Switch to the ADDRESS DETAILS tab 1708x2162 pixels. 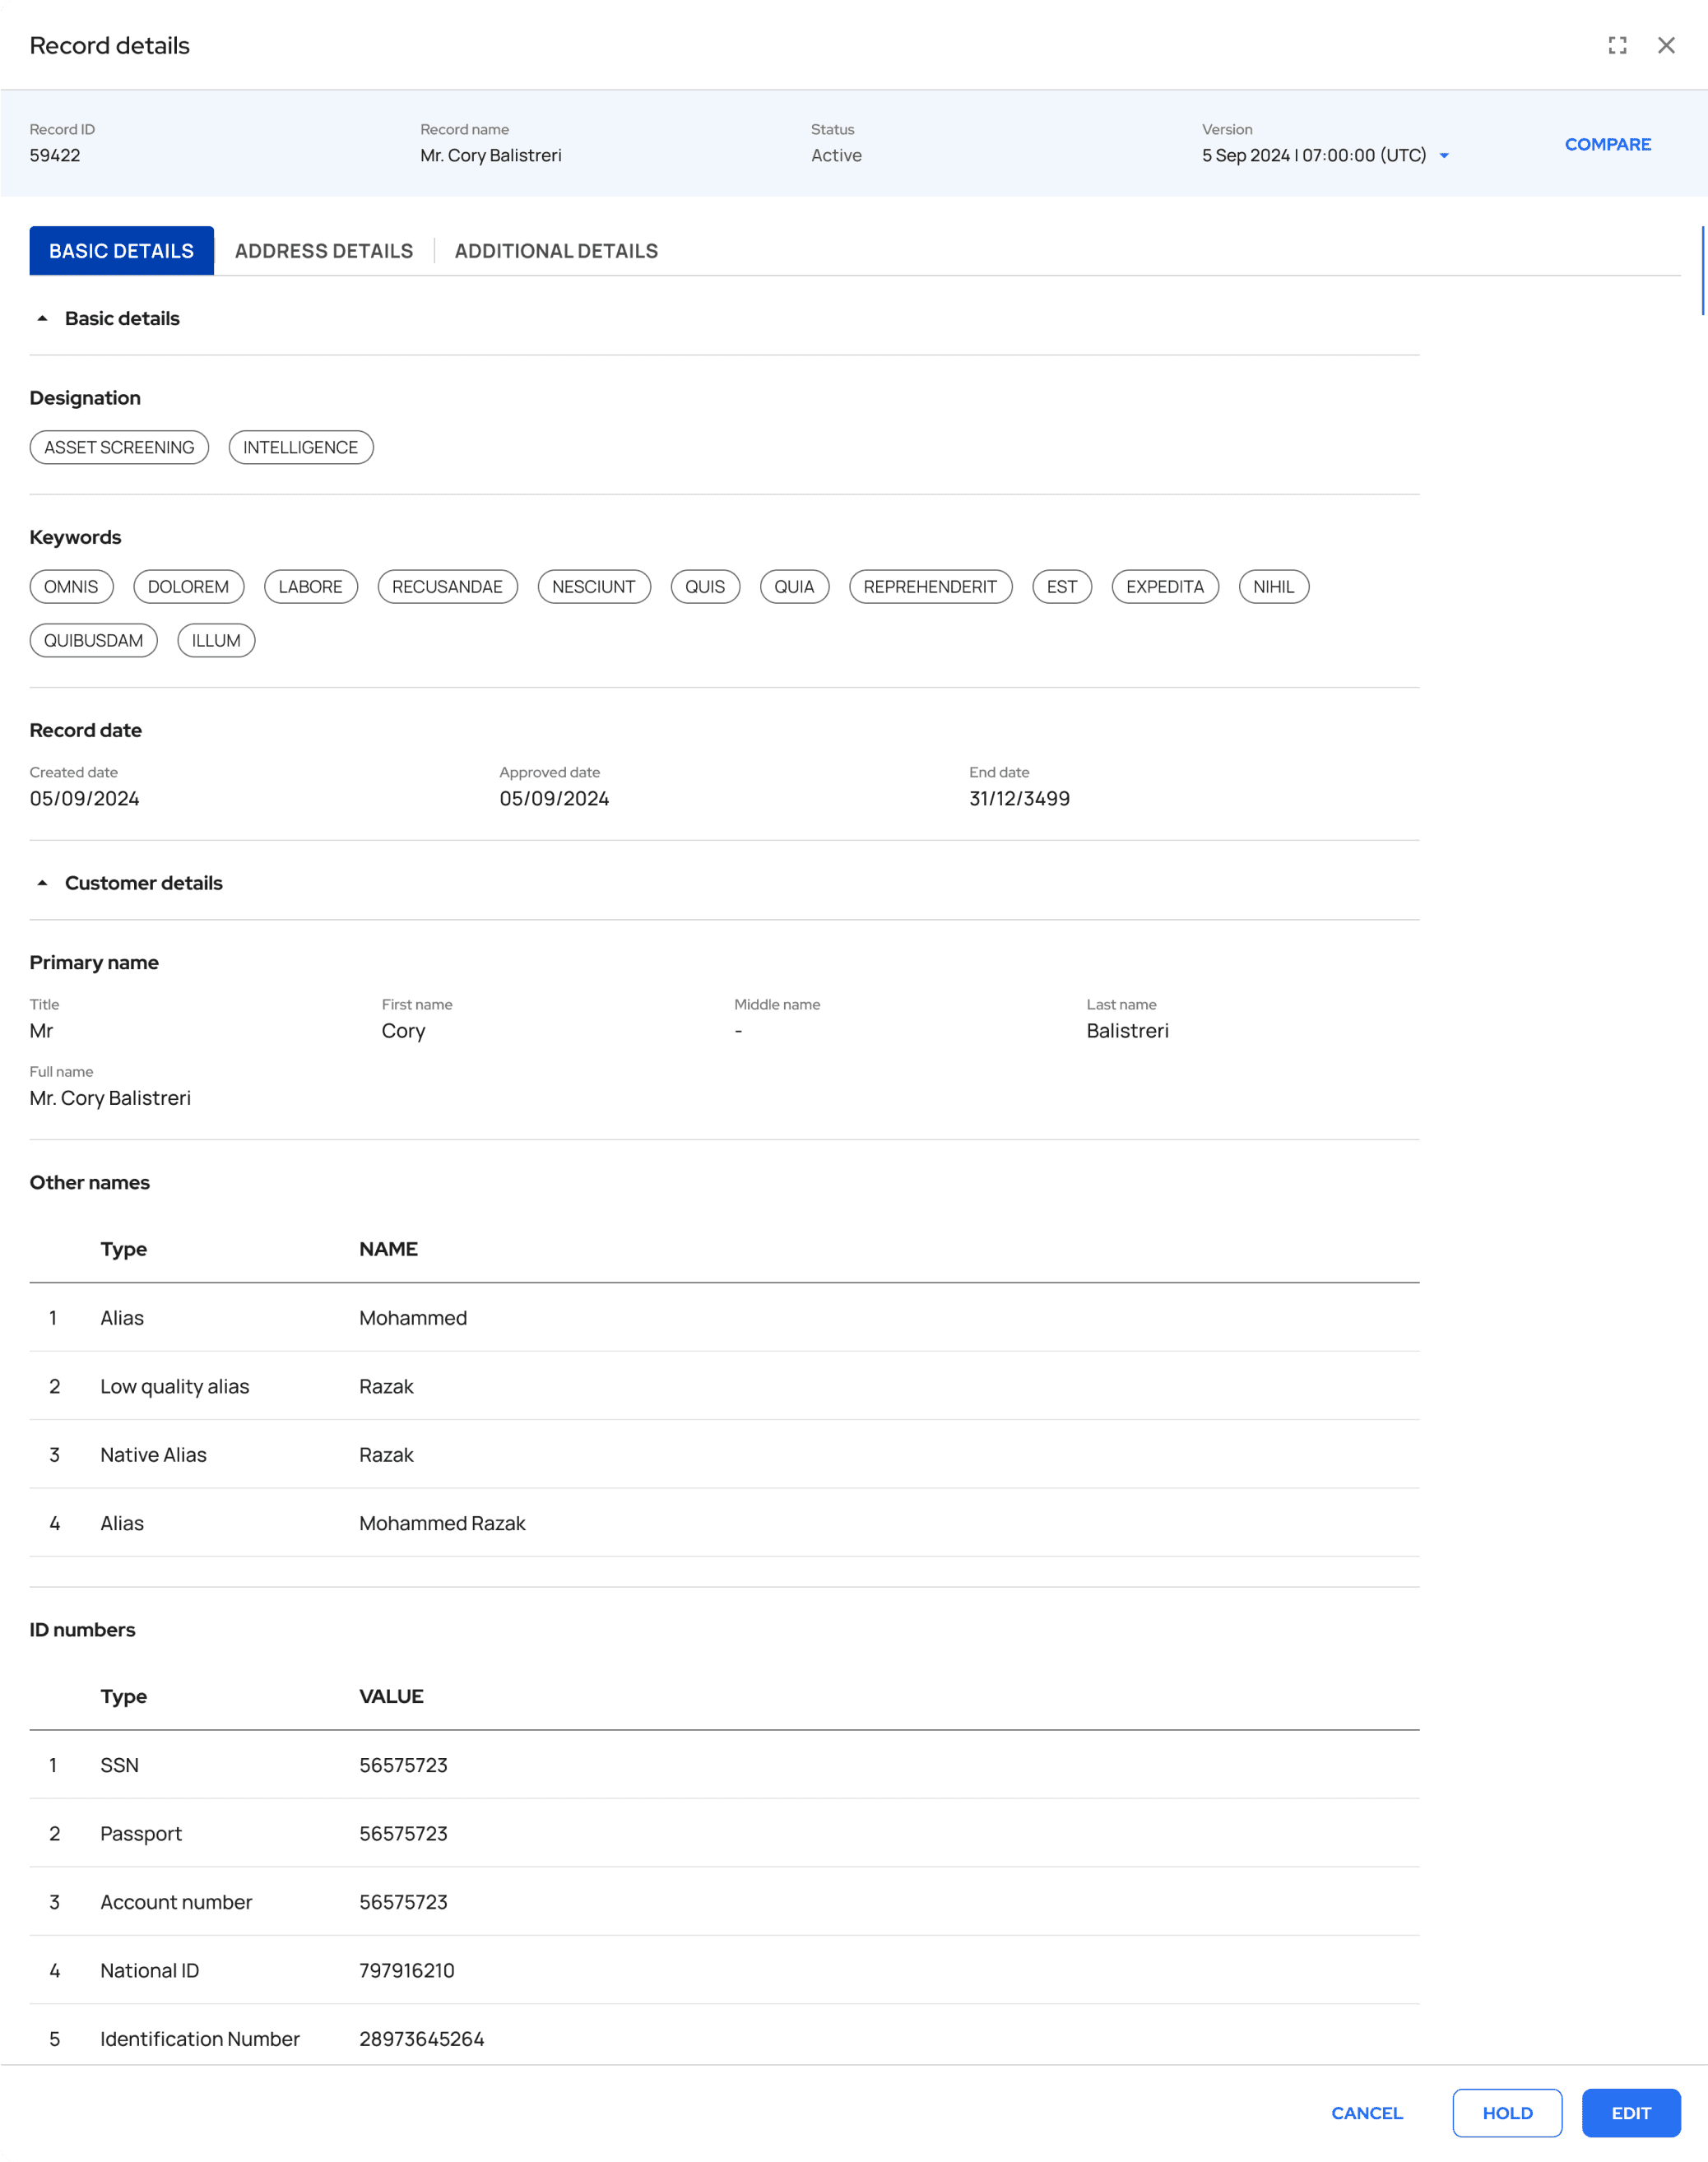click(325, 250)
